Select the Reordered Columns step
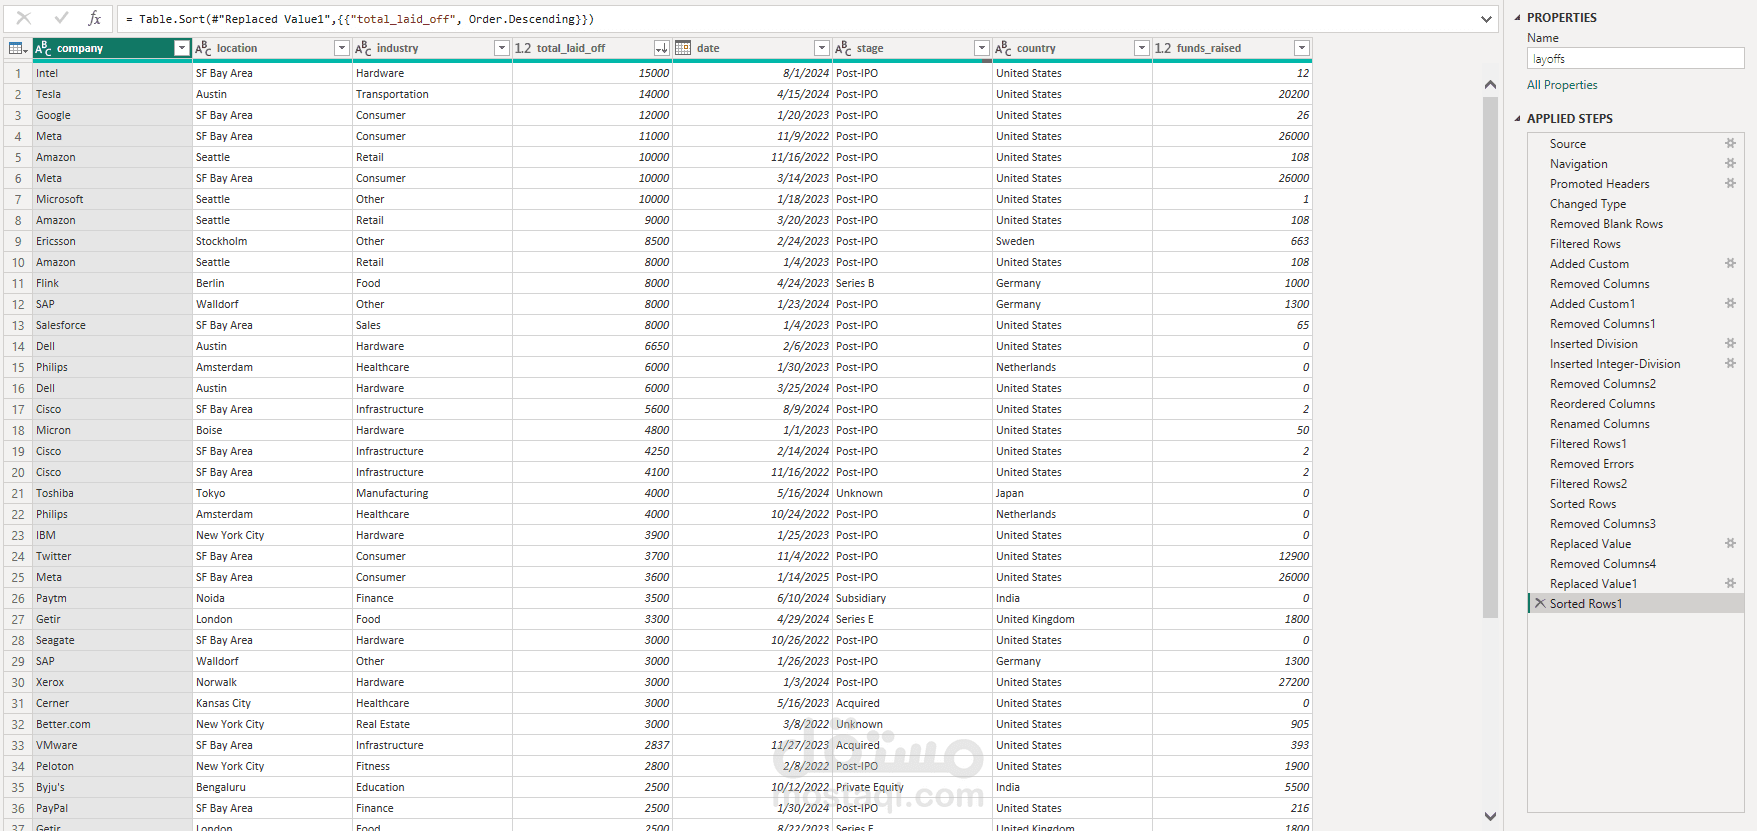This screenshot has height=831, width=1757. [x=1602, y=404]
